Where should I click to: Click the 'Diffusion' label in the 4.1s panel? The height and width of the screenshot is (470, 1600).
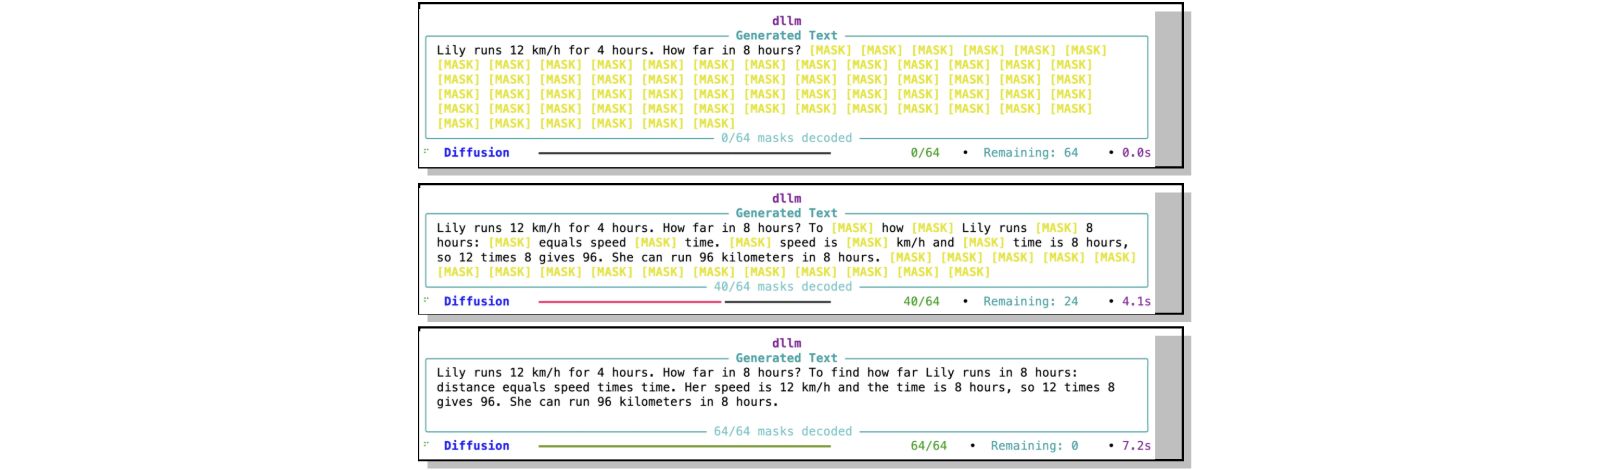click(x=476, y=301)
